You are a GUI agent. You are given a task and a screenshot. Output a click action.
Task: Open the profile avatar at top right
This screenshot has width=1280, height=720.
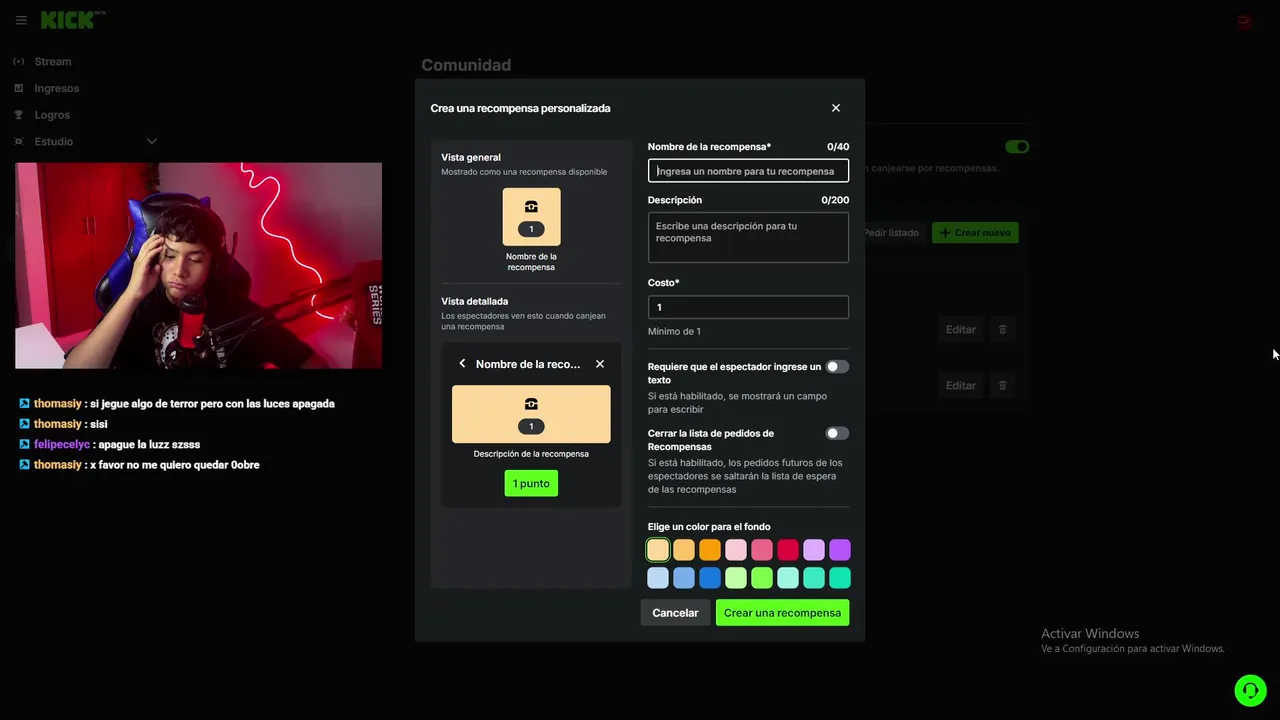1245,20
